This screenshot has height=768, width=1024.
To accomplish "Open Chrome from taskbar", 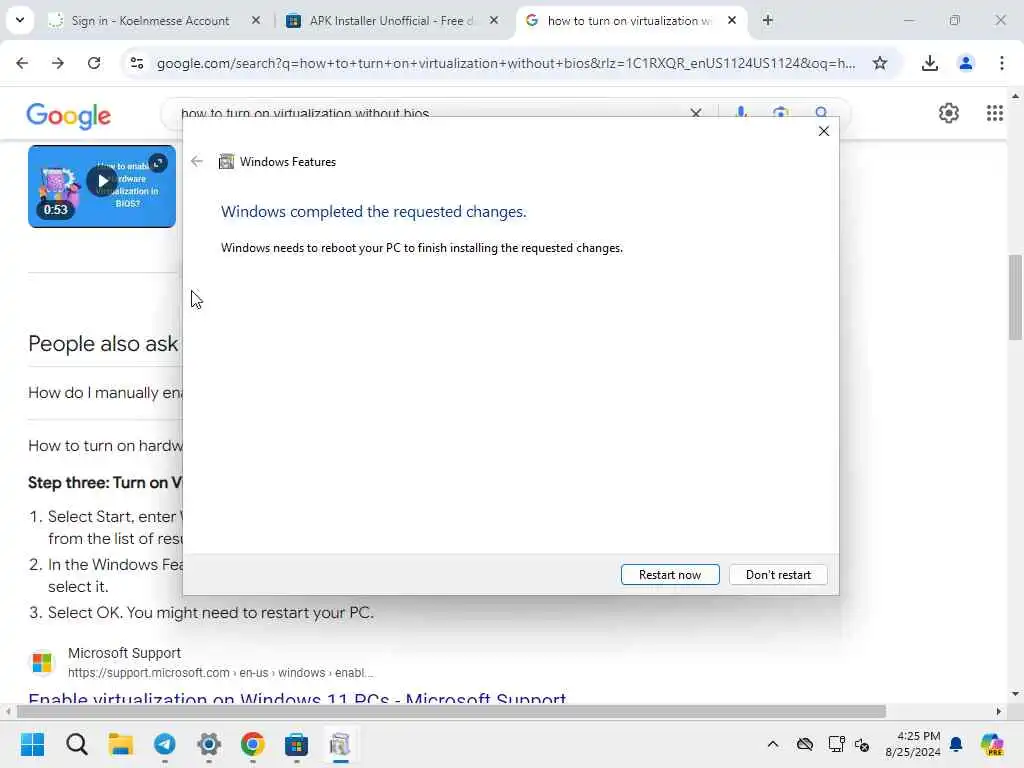I will [253, 744].
